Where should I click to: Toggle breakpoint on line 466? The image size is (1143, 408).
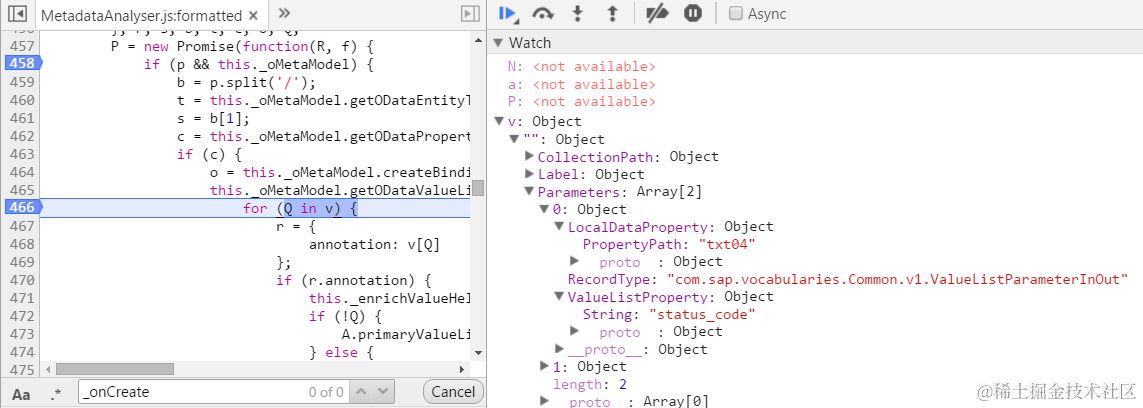tap(22, 208)
